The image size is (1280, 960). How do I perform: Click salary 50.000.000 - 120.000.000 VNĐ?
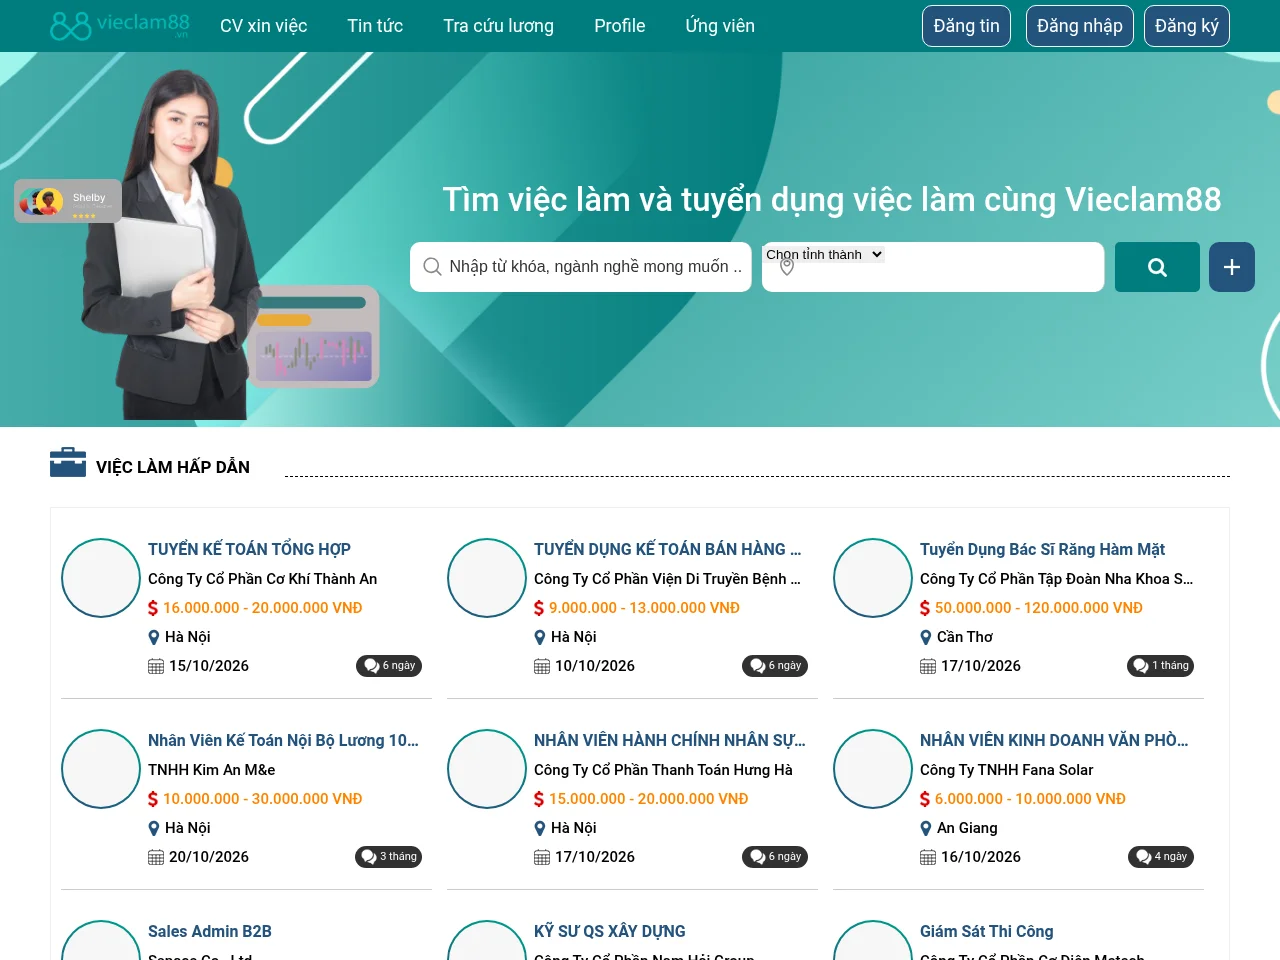click(x=1039, y=608)
